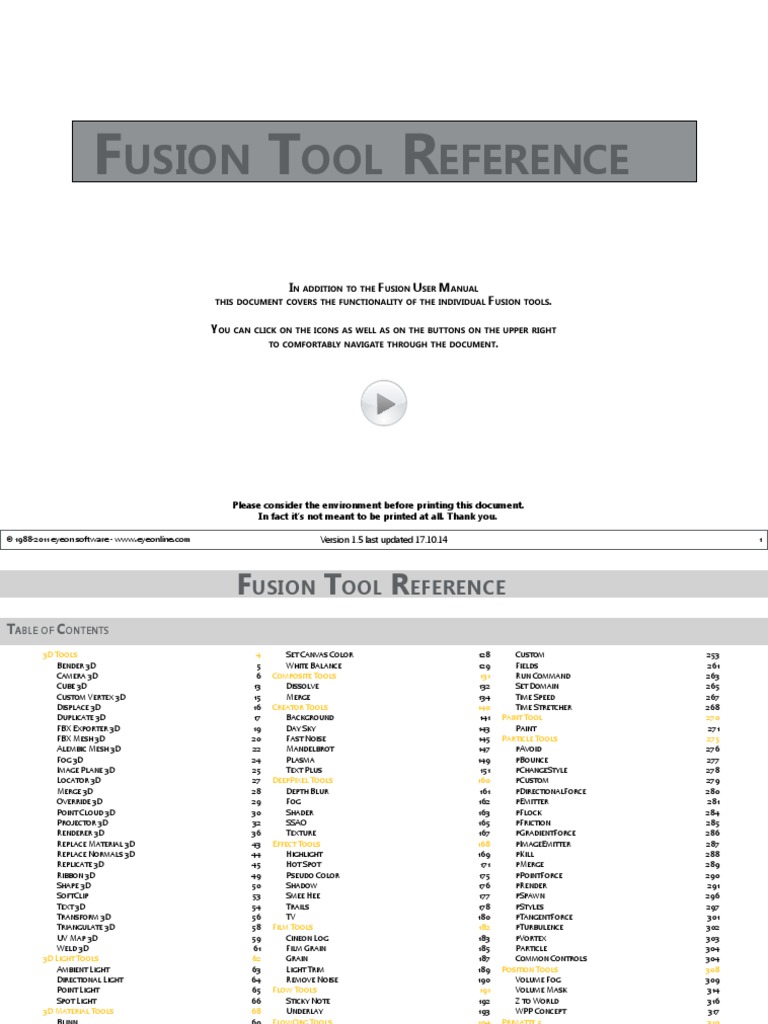
Task: Open FastNoise contents entry
Action: click(x=306, y=739)
